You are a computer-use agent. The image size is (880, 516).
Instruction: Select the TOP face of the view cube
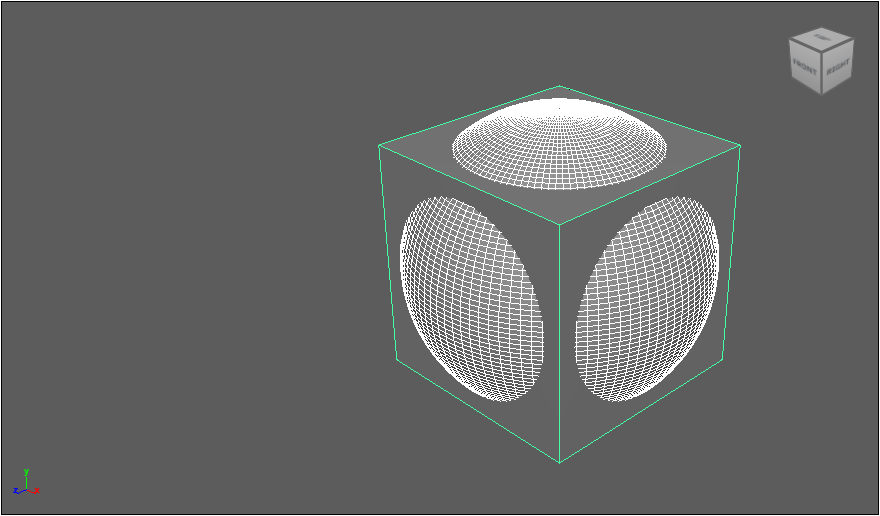821,38
